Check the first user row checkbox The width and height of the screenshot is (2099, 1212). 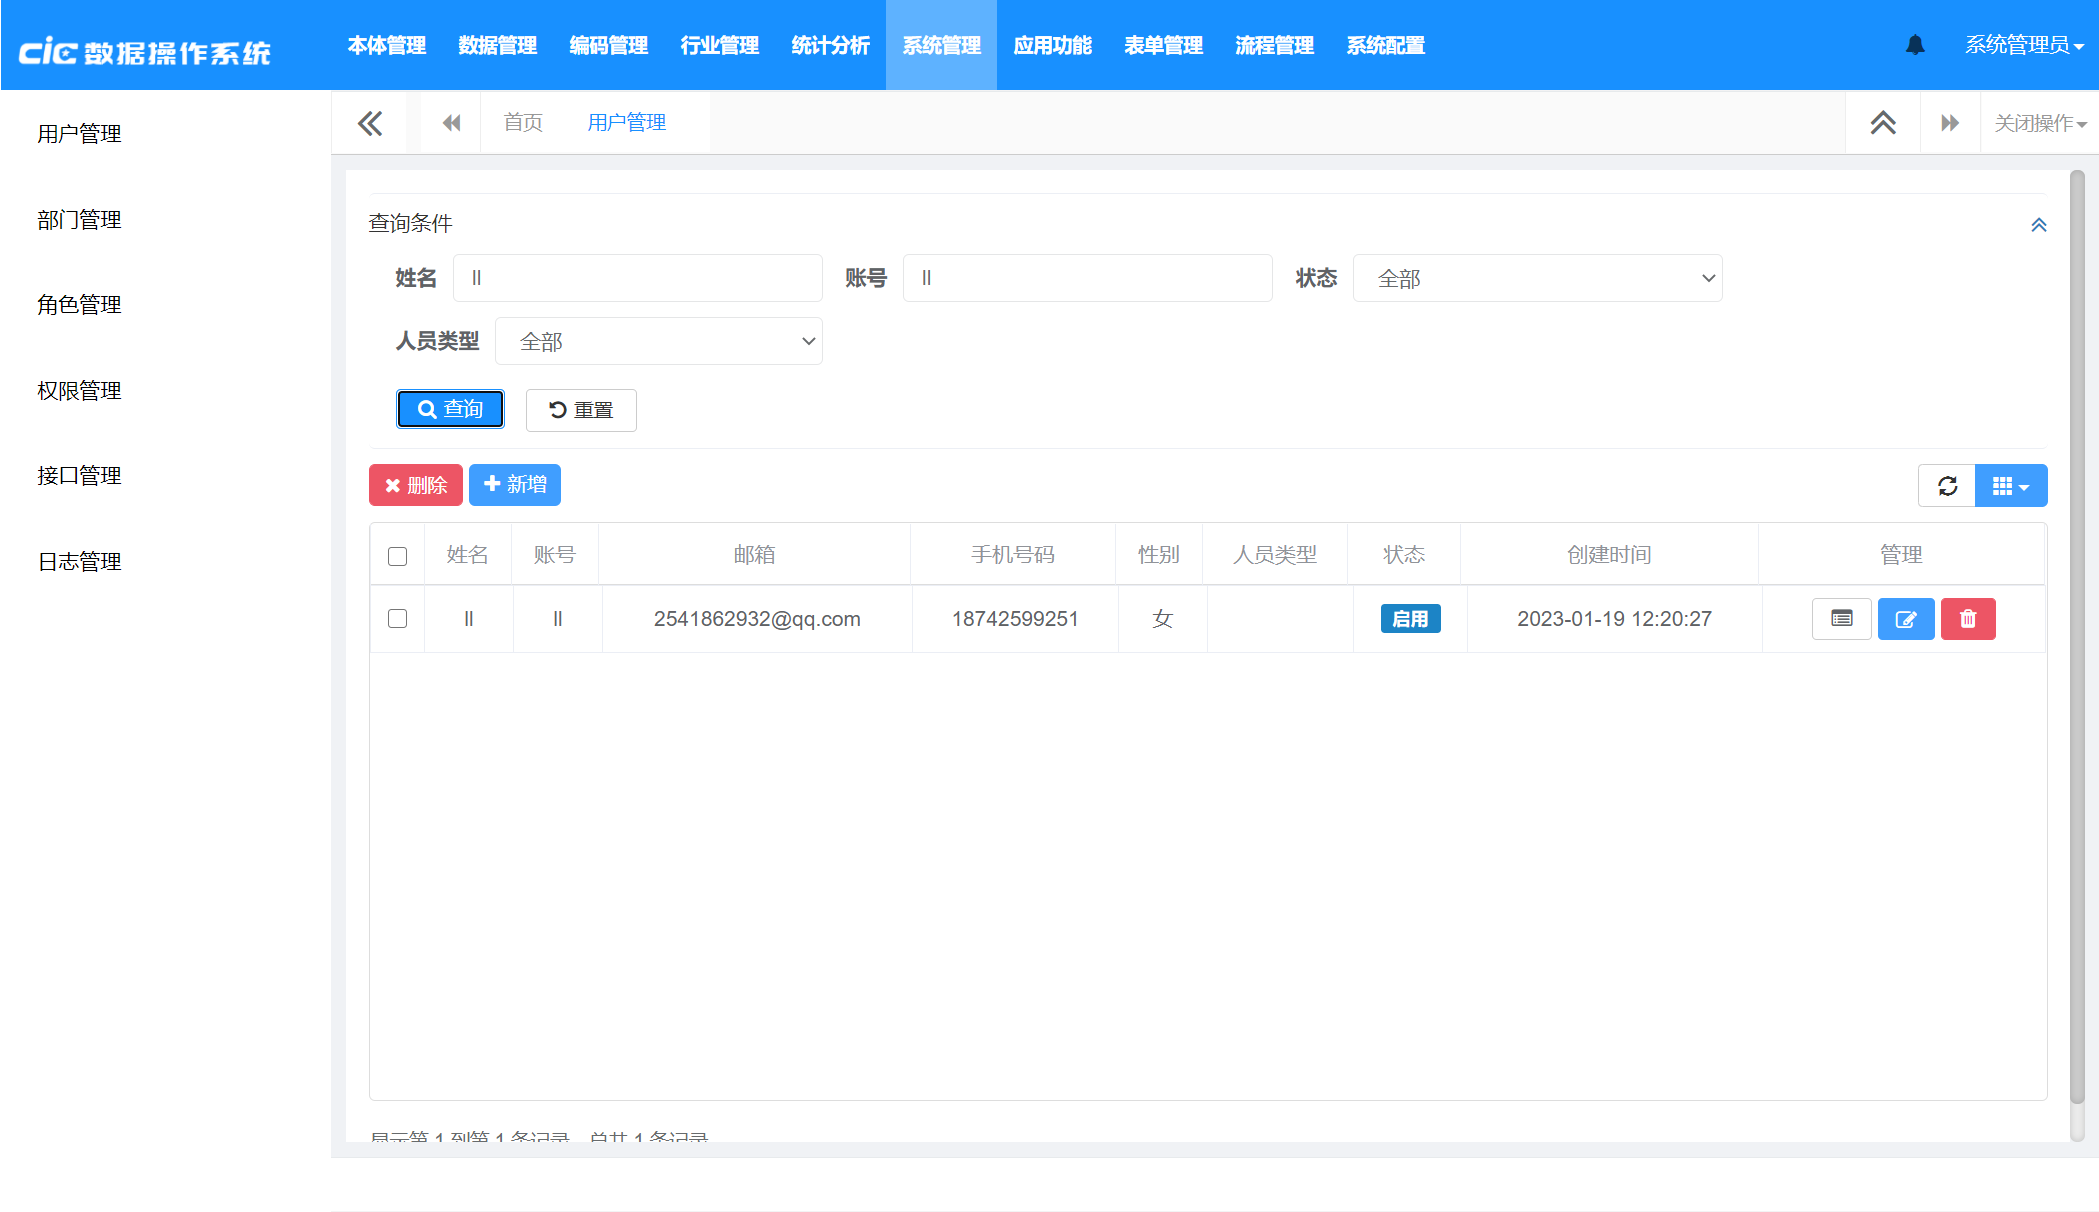397,619
